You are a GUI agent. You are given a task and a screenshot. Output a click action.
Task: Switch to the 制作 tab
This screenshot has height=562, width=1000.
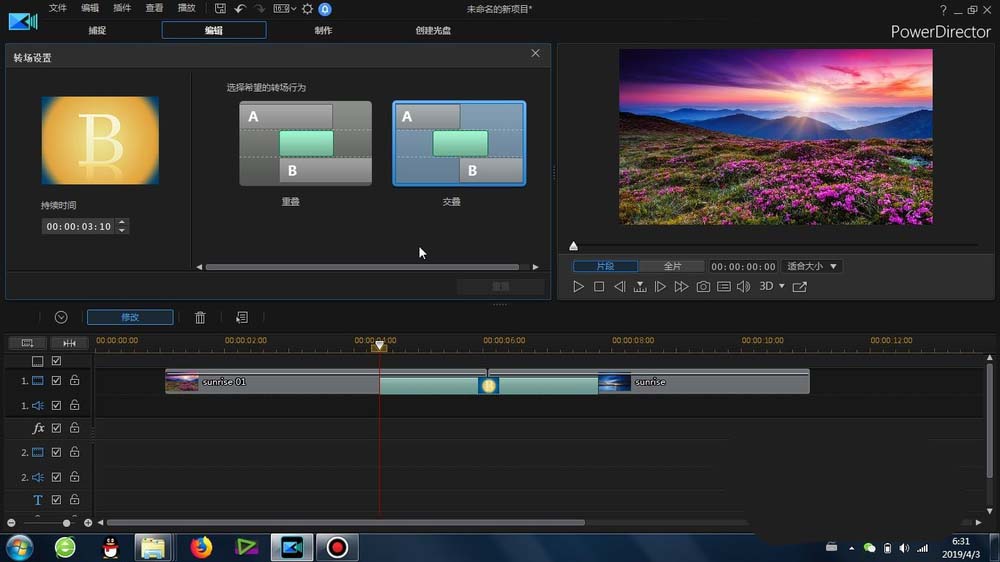click(323, 30)
